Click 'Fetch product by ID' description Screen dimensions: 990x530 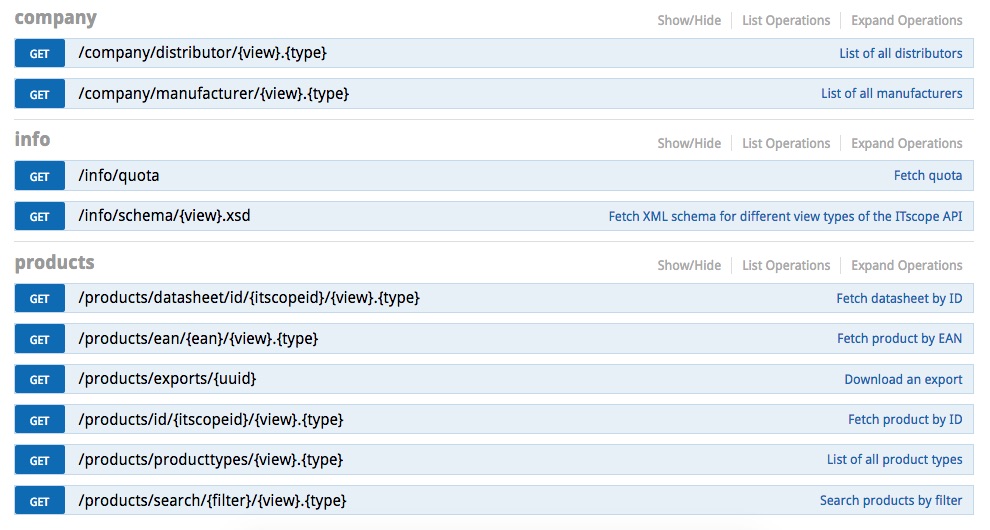click(x=905, y=419)
